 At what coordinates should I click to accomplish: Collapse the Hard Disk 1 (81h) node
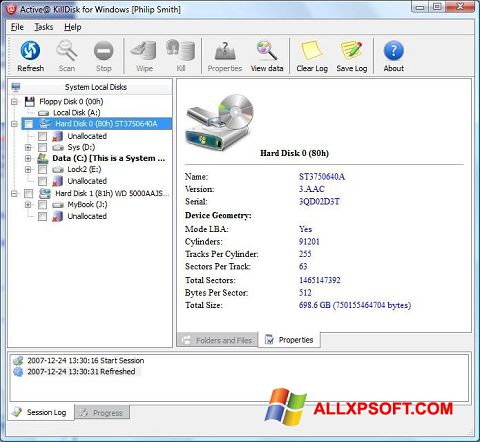coord(14,193)
